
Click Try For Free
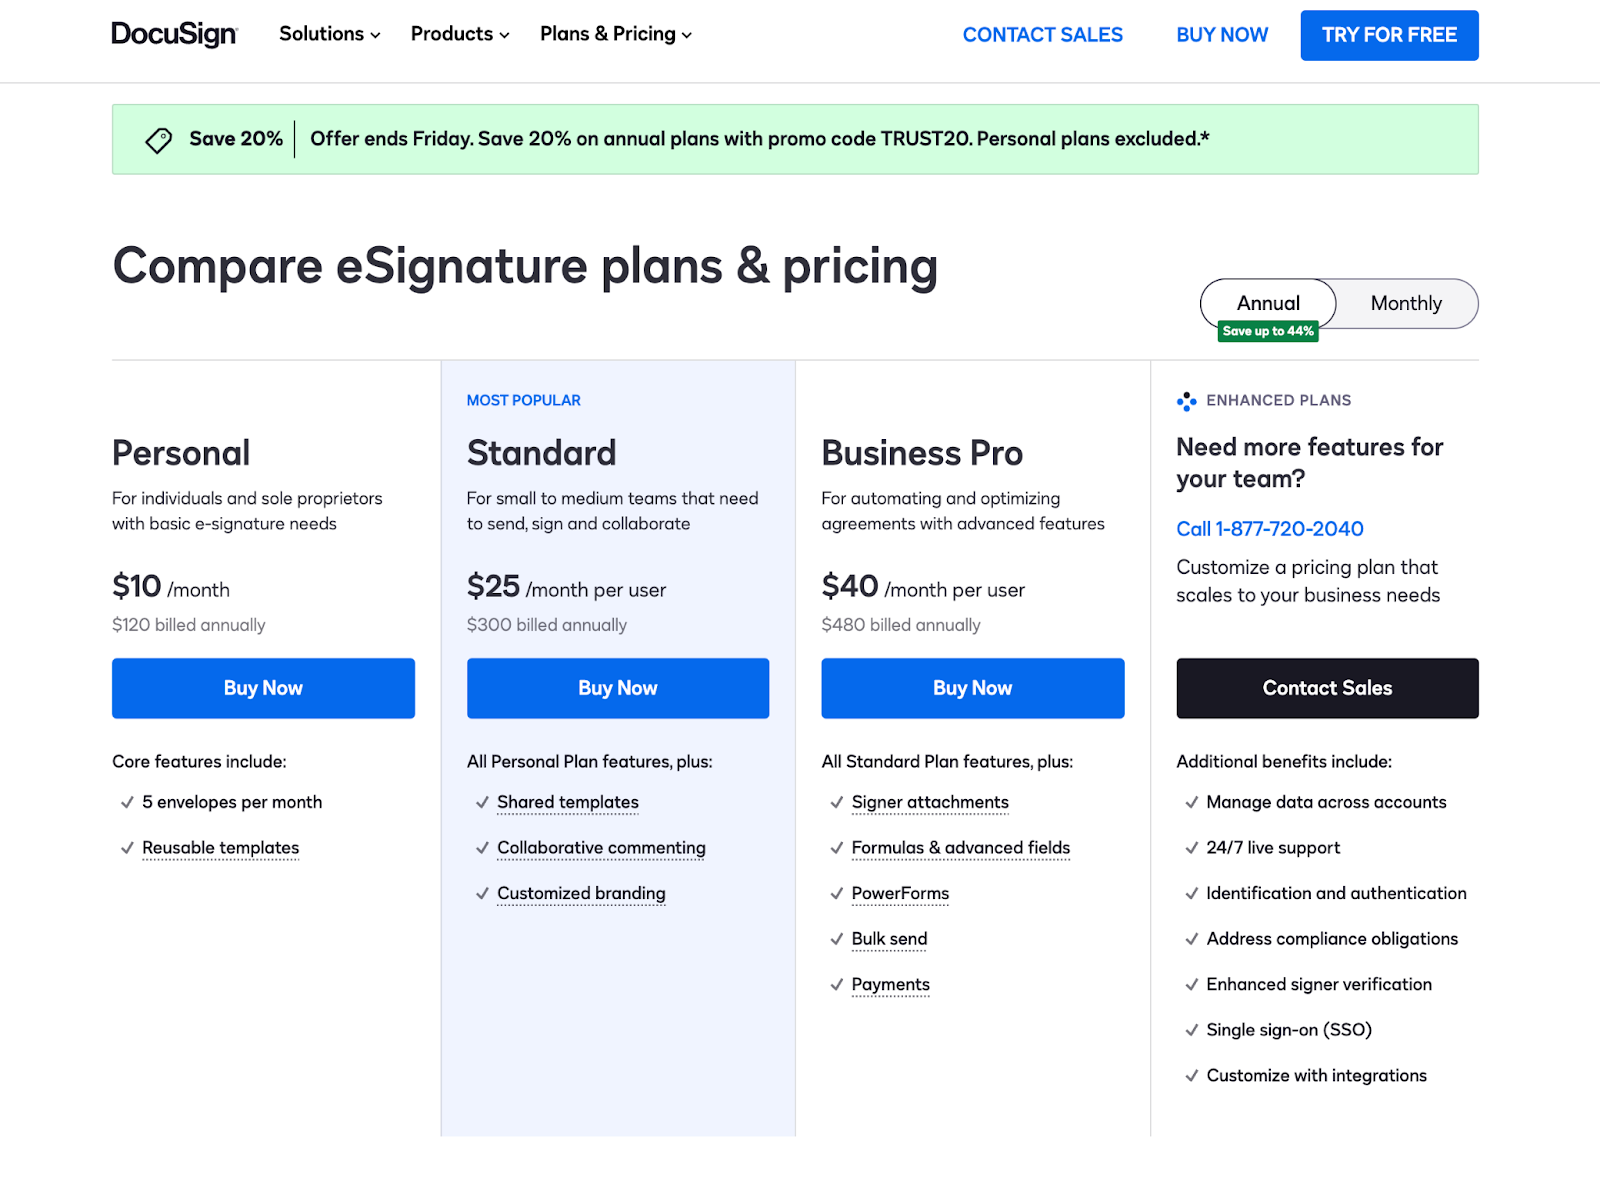pos(1389,34)
